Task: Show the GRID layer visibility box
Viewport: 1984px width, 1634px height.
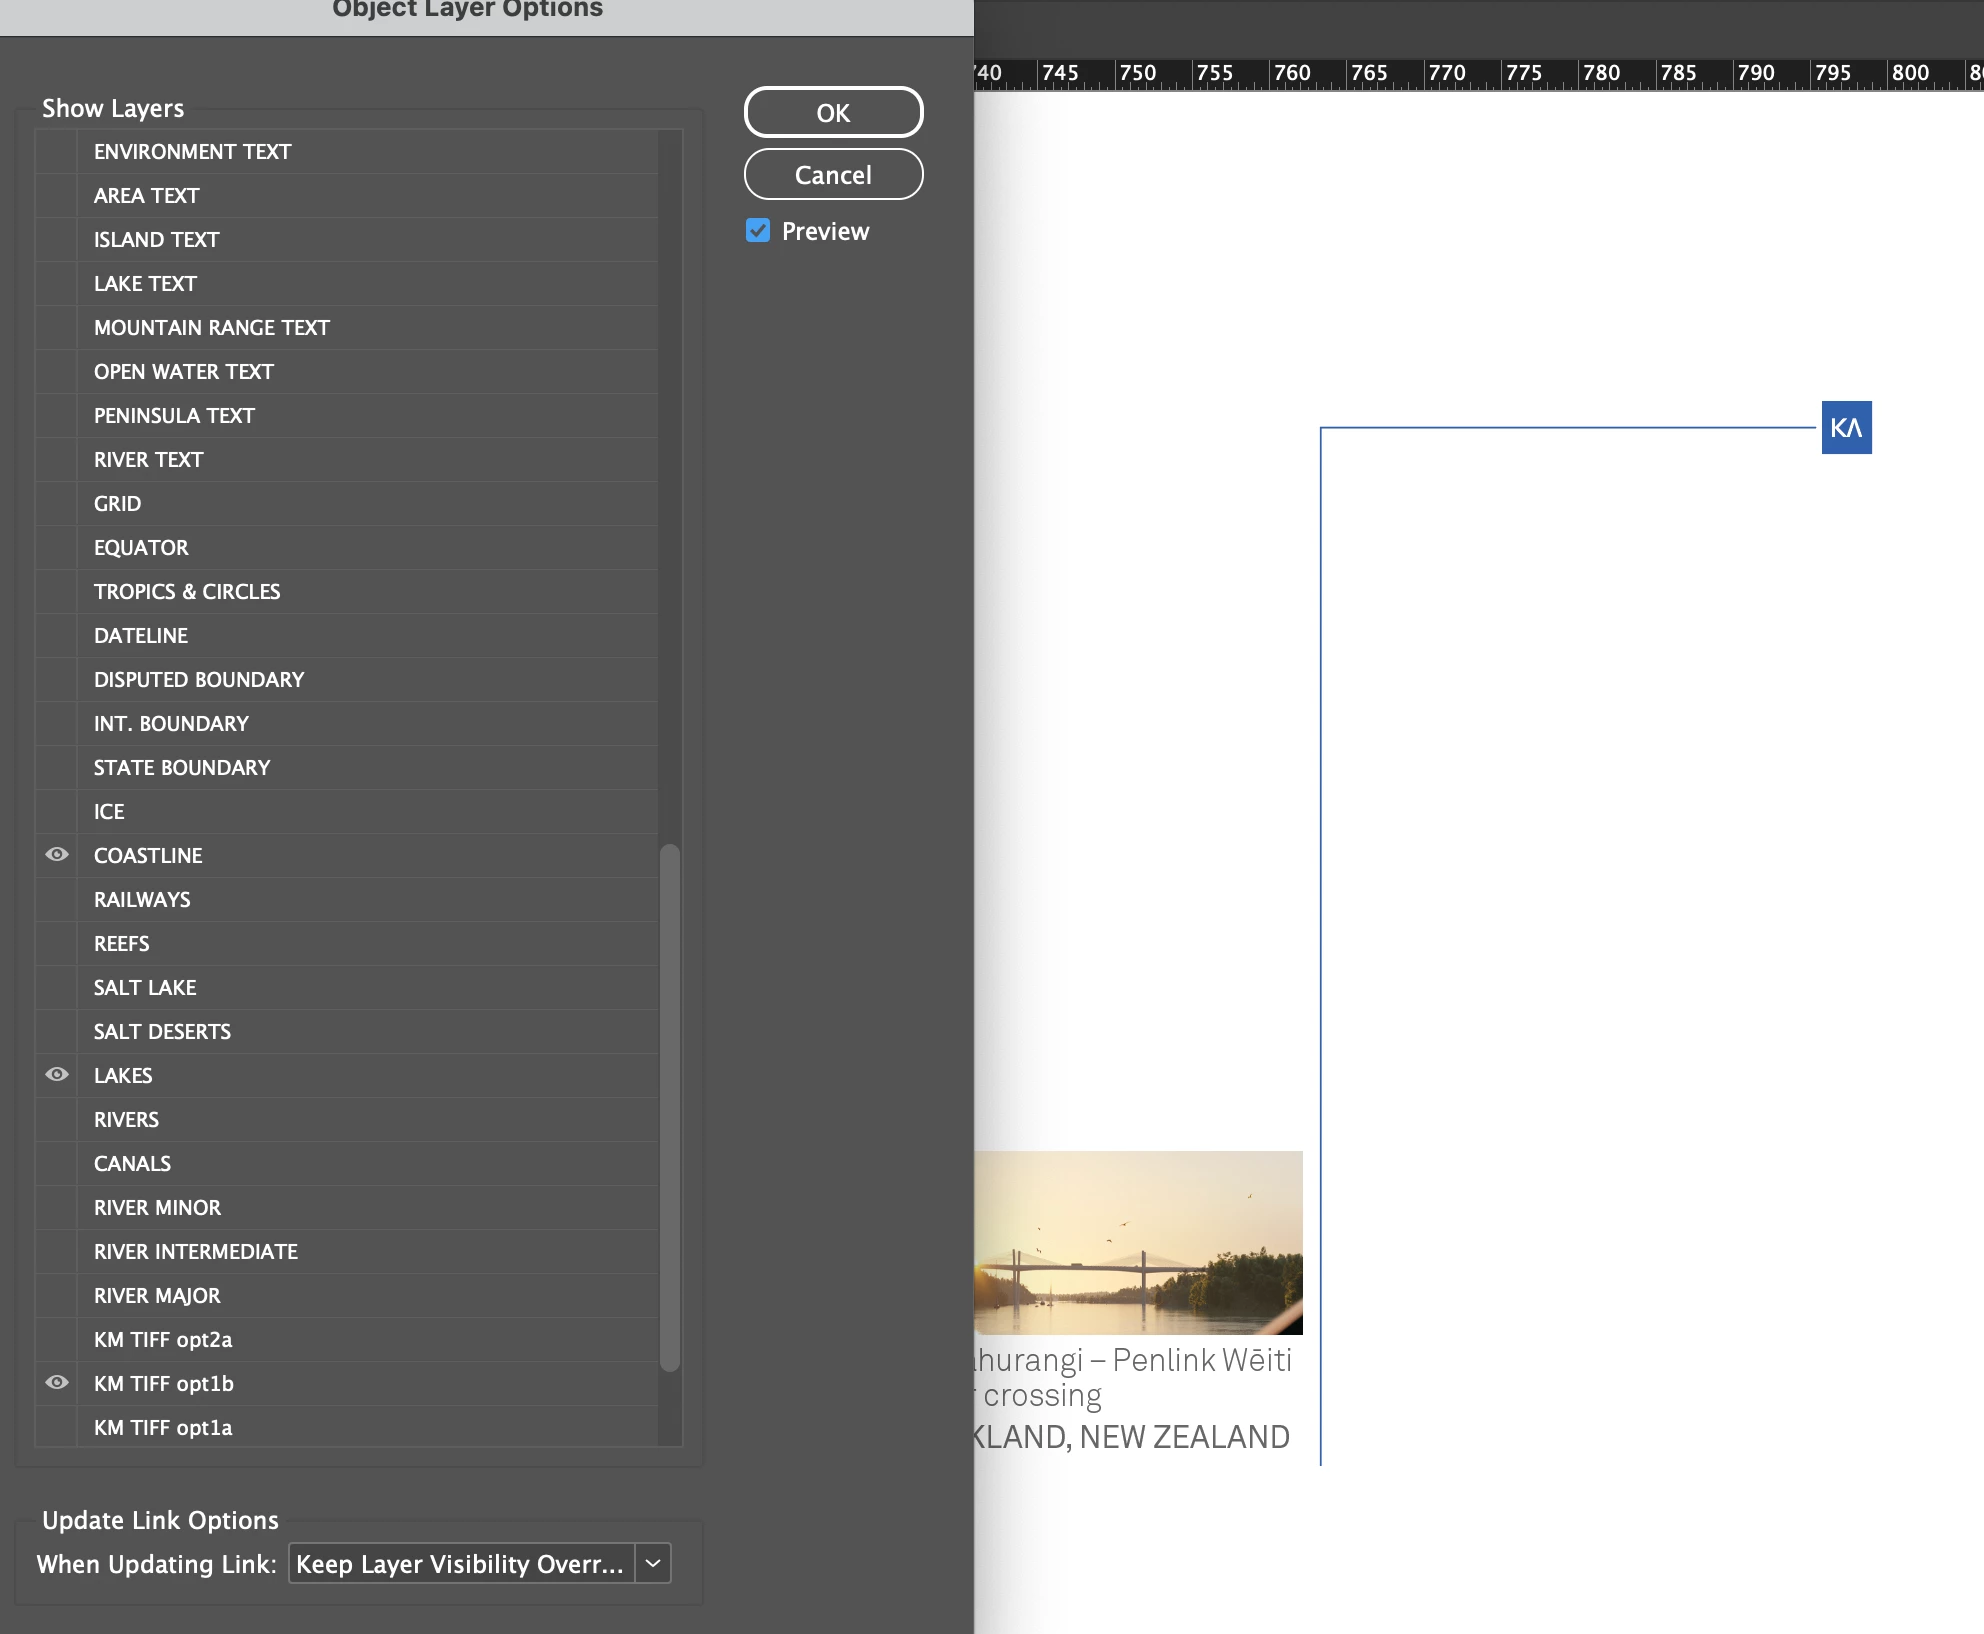Action: pos(57,503)
